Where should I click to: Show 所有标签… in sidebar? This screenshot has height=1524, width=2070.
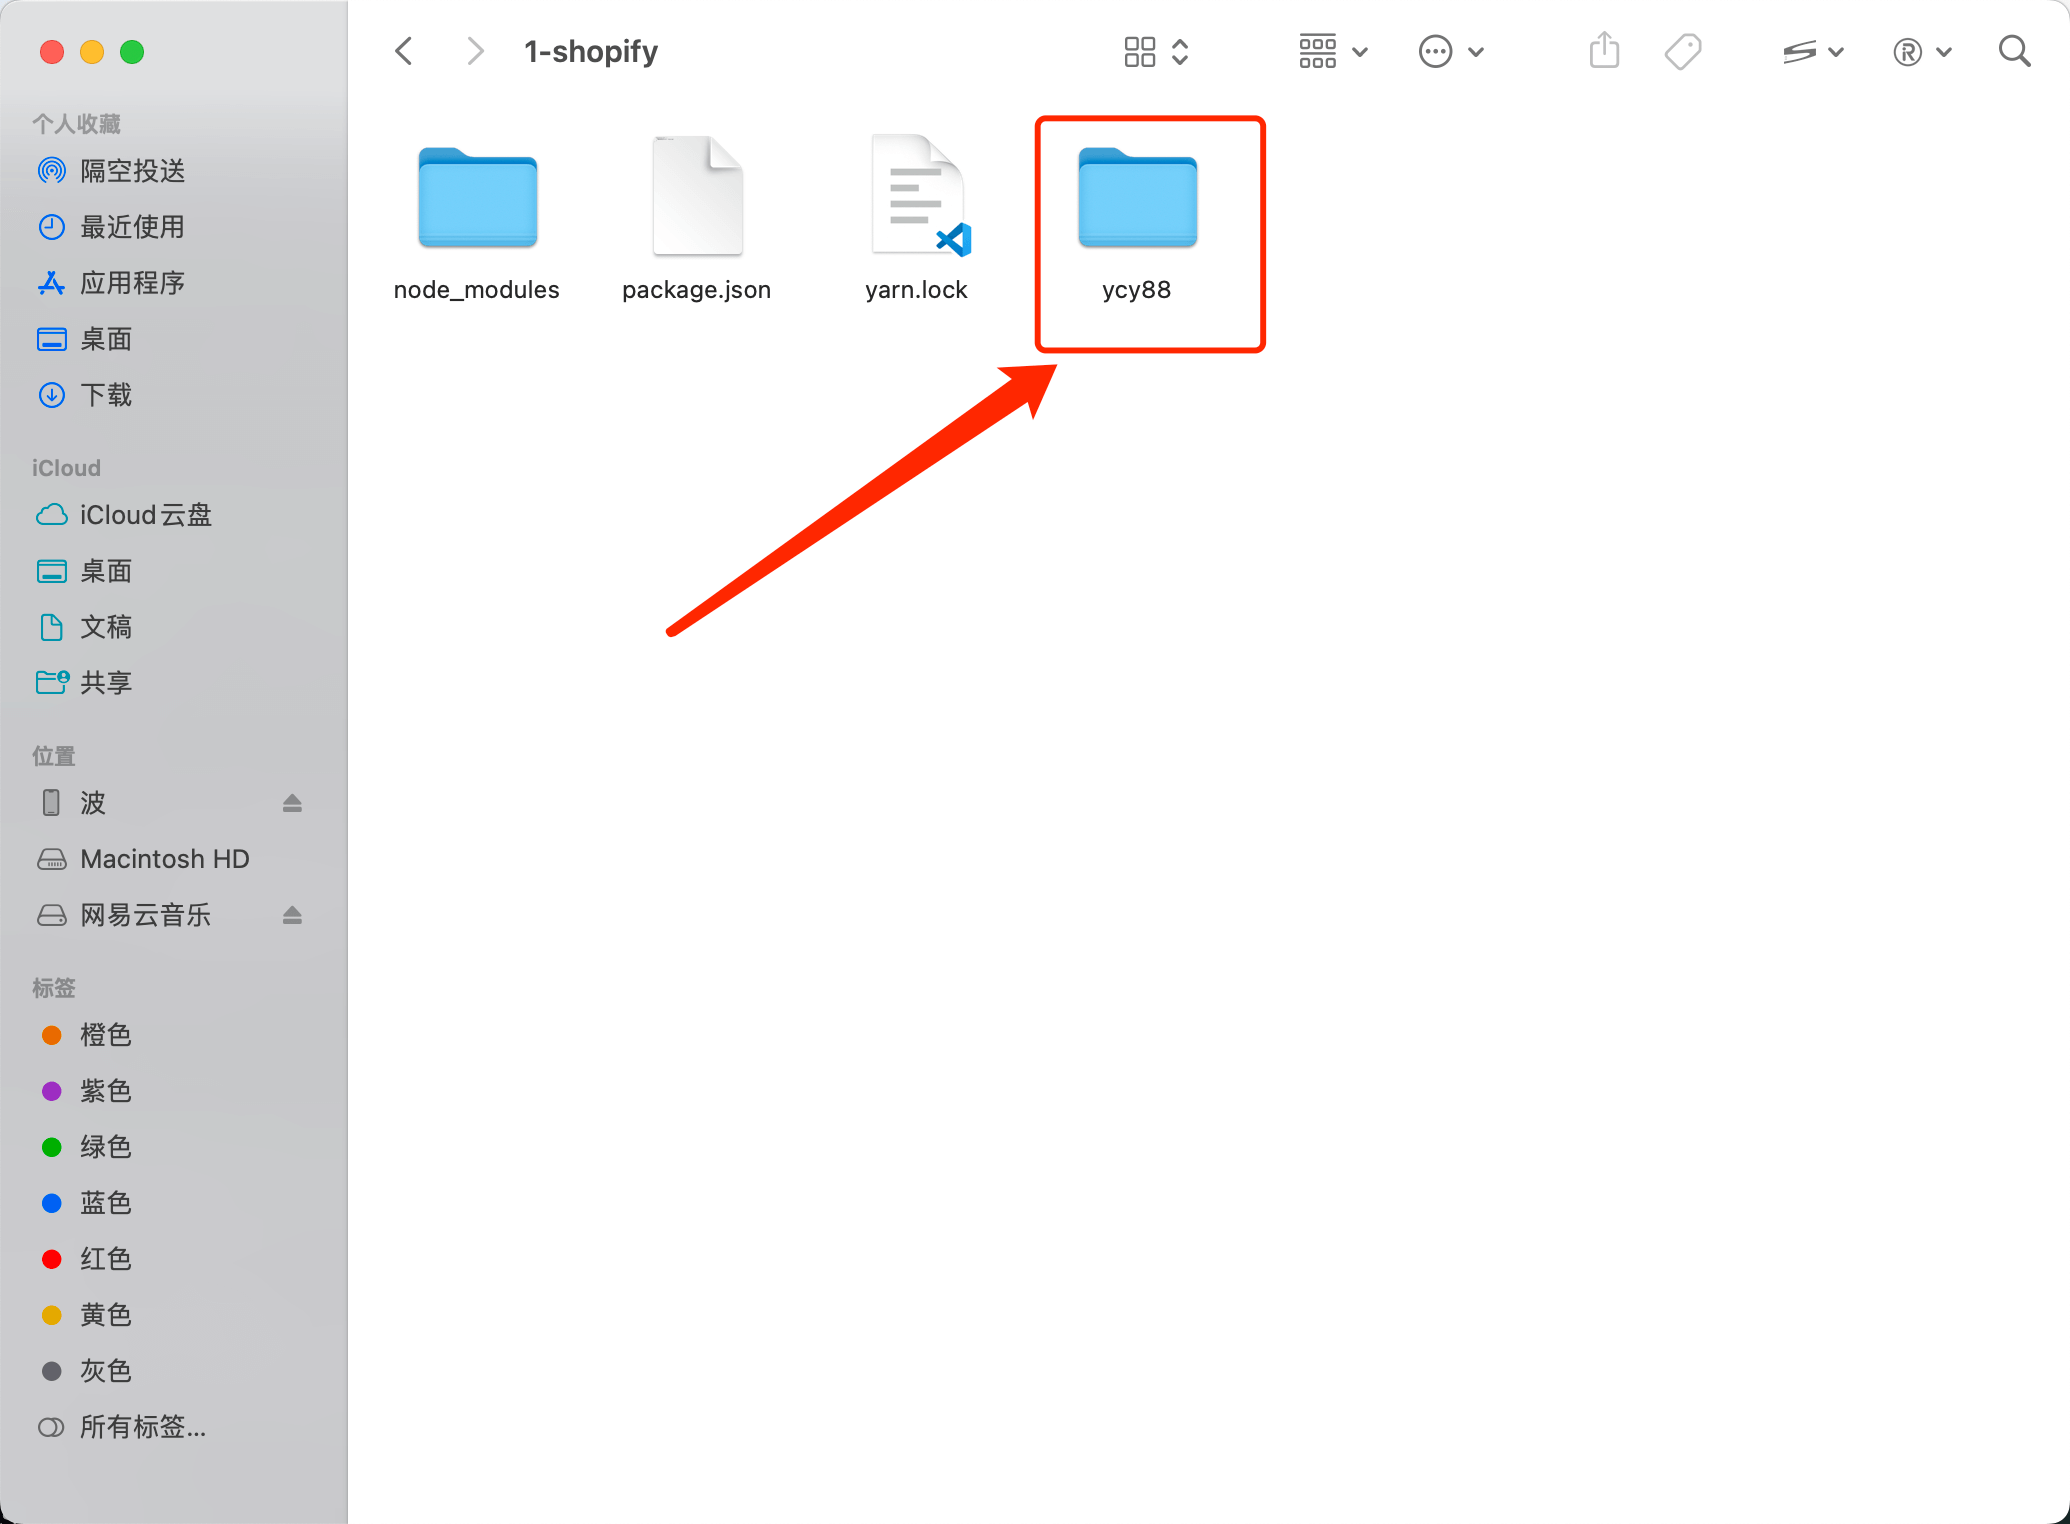point(142,1427)
